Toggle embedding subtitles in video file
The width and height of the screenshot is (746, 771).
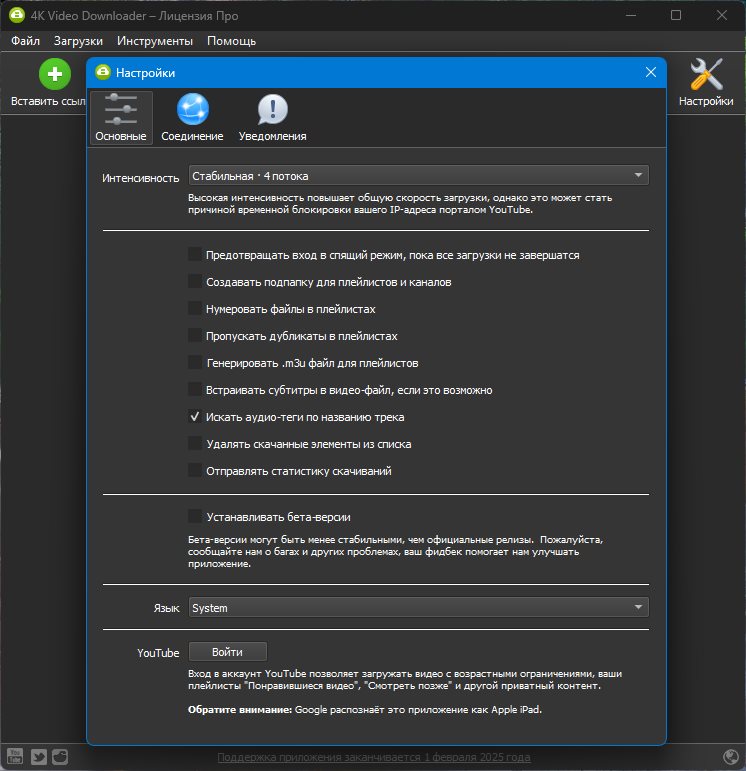(195, 389)
